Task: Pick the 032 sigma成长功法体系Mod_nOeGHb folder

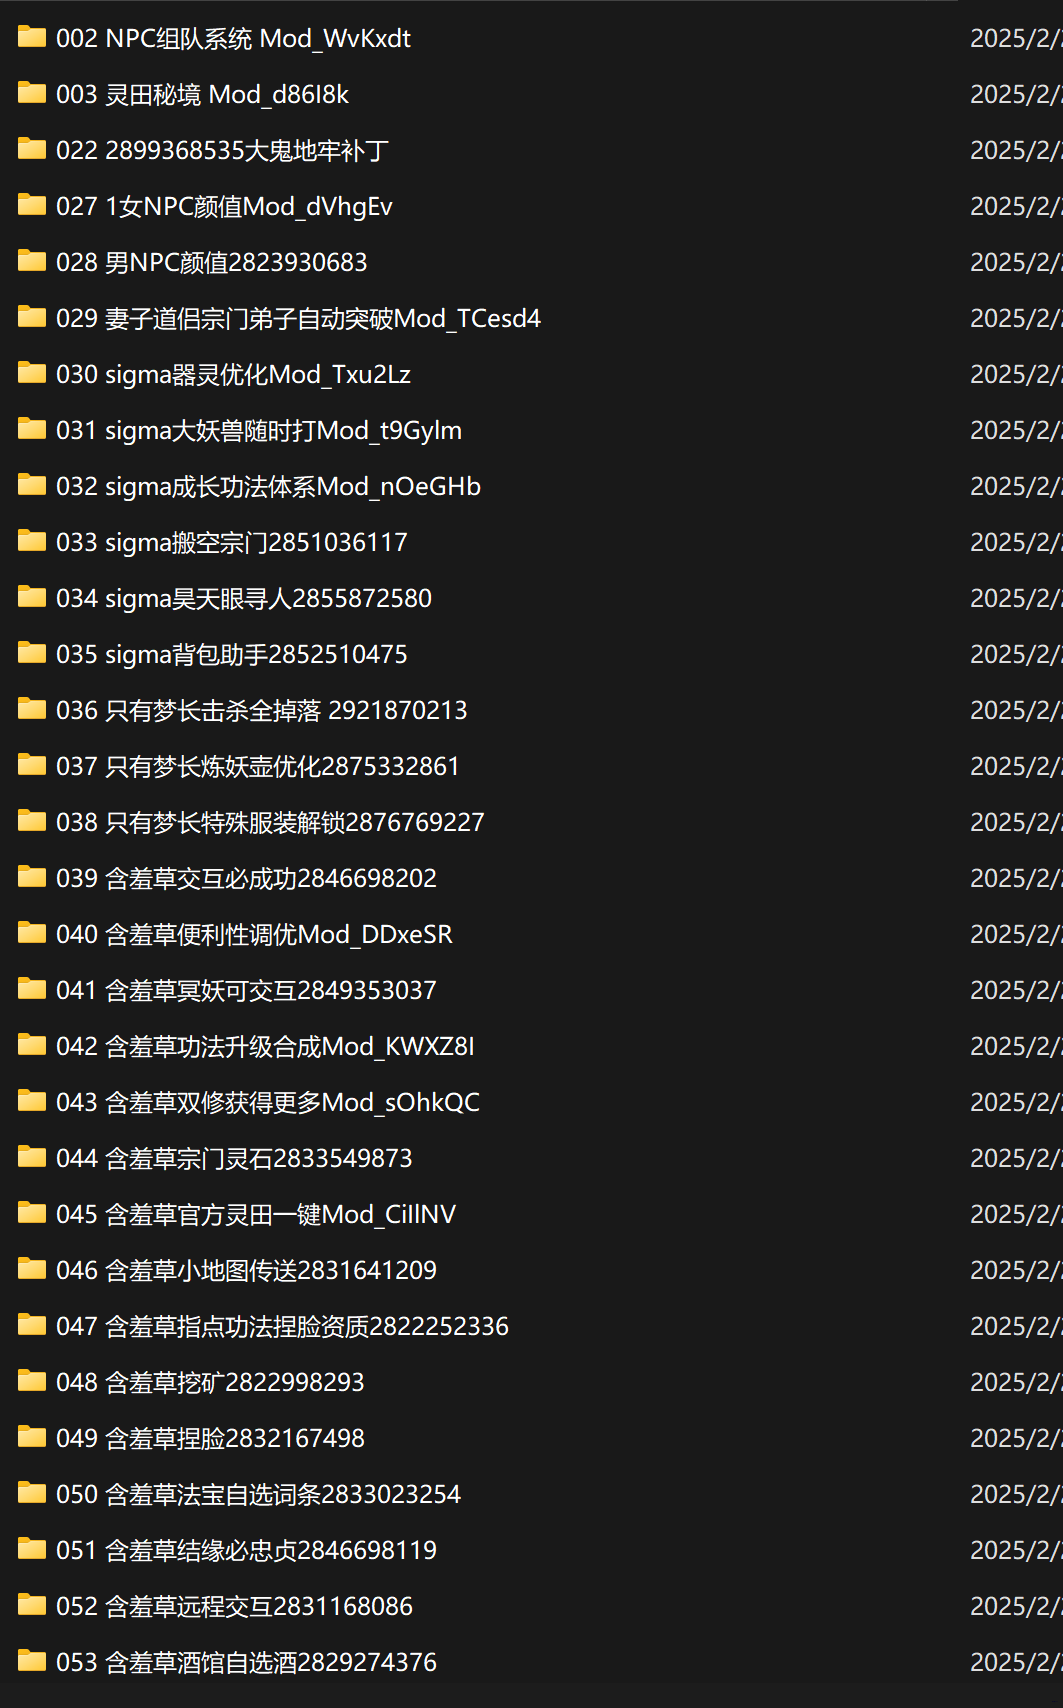Action: click(268, 486)
